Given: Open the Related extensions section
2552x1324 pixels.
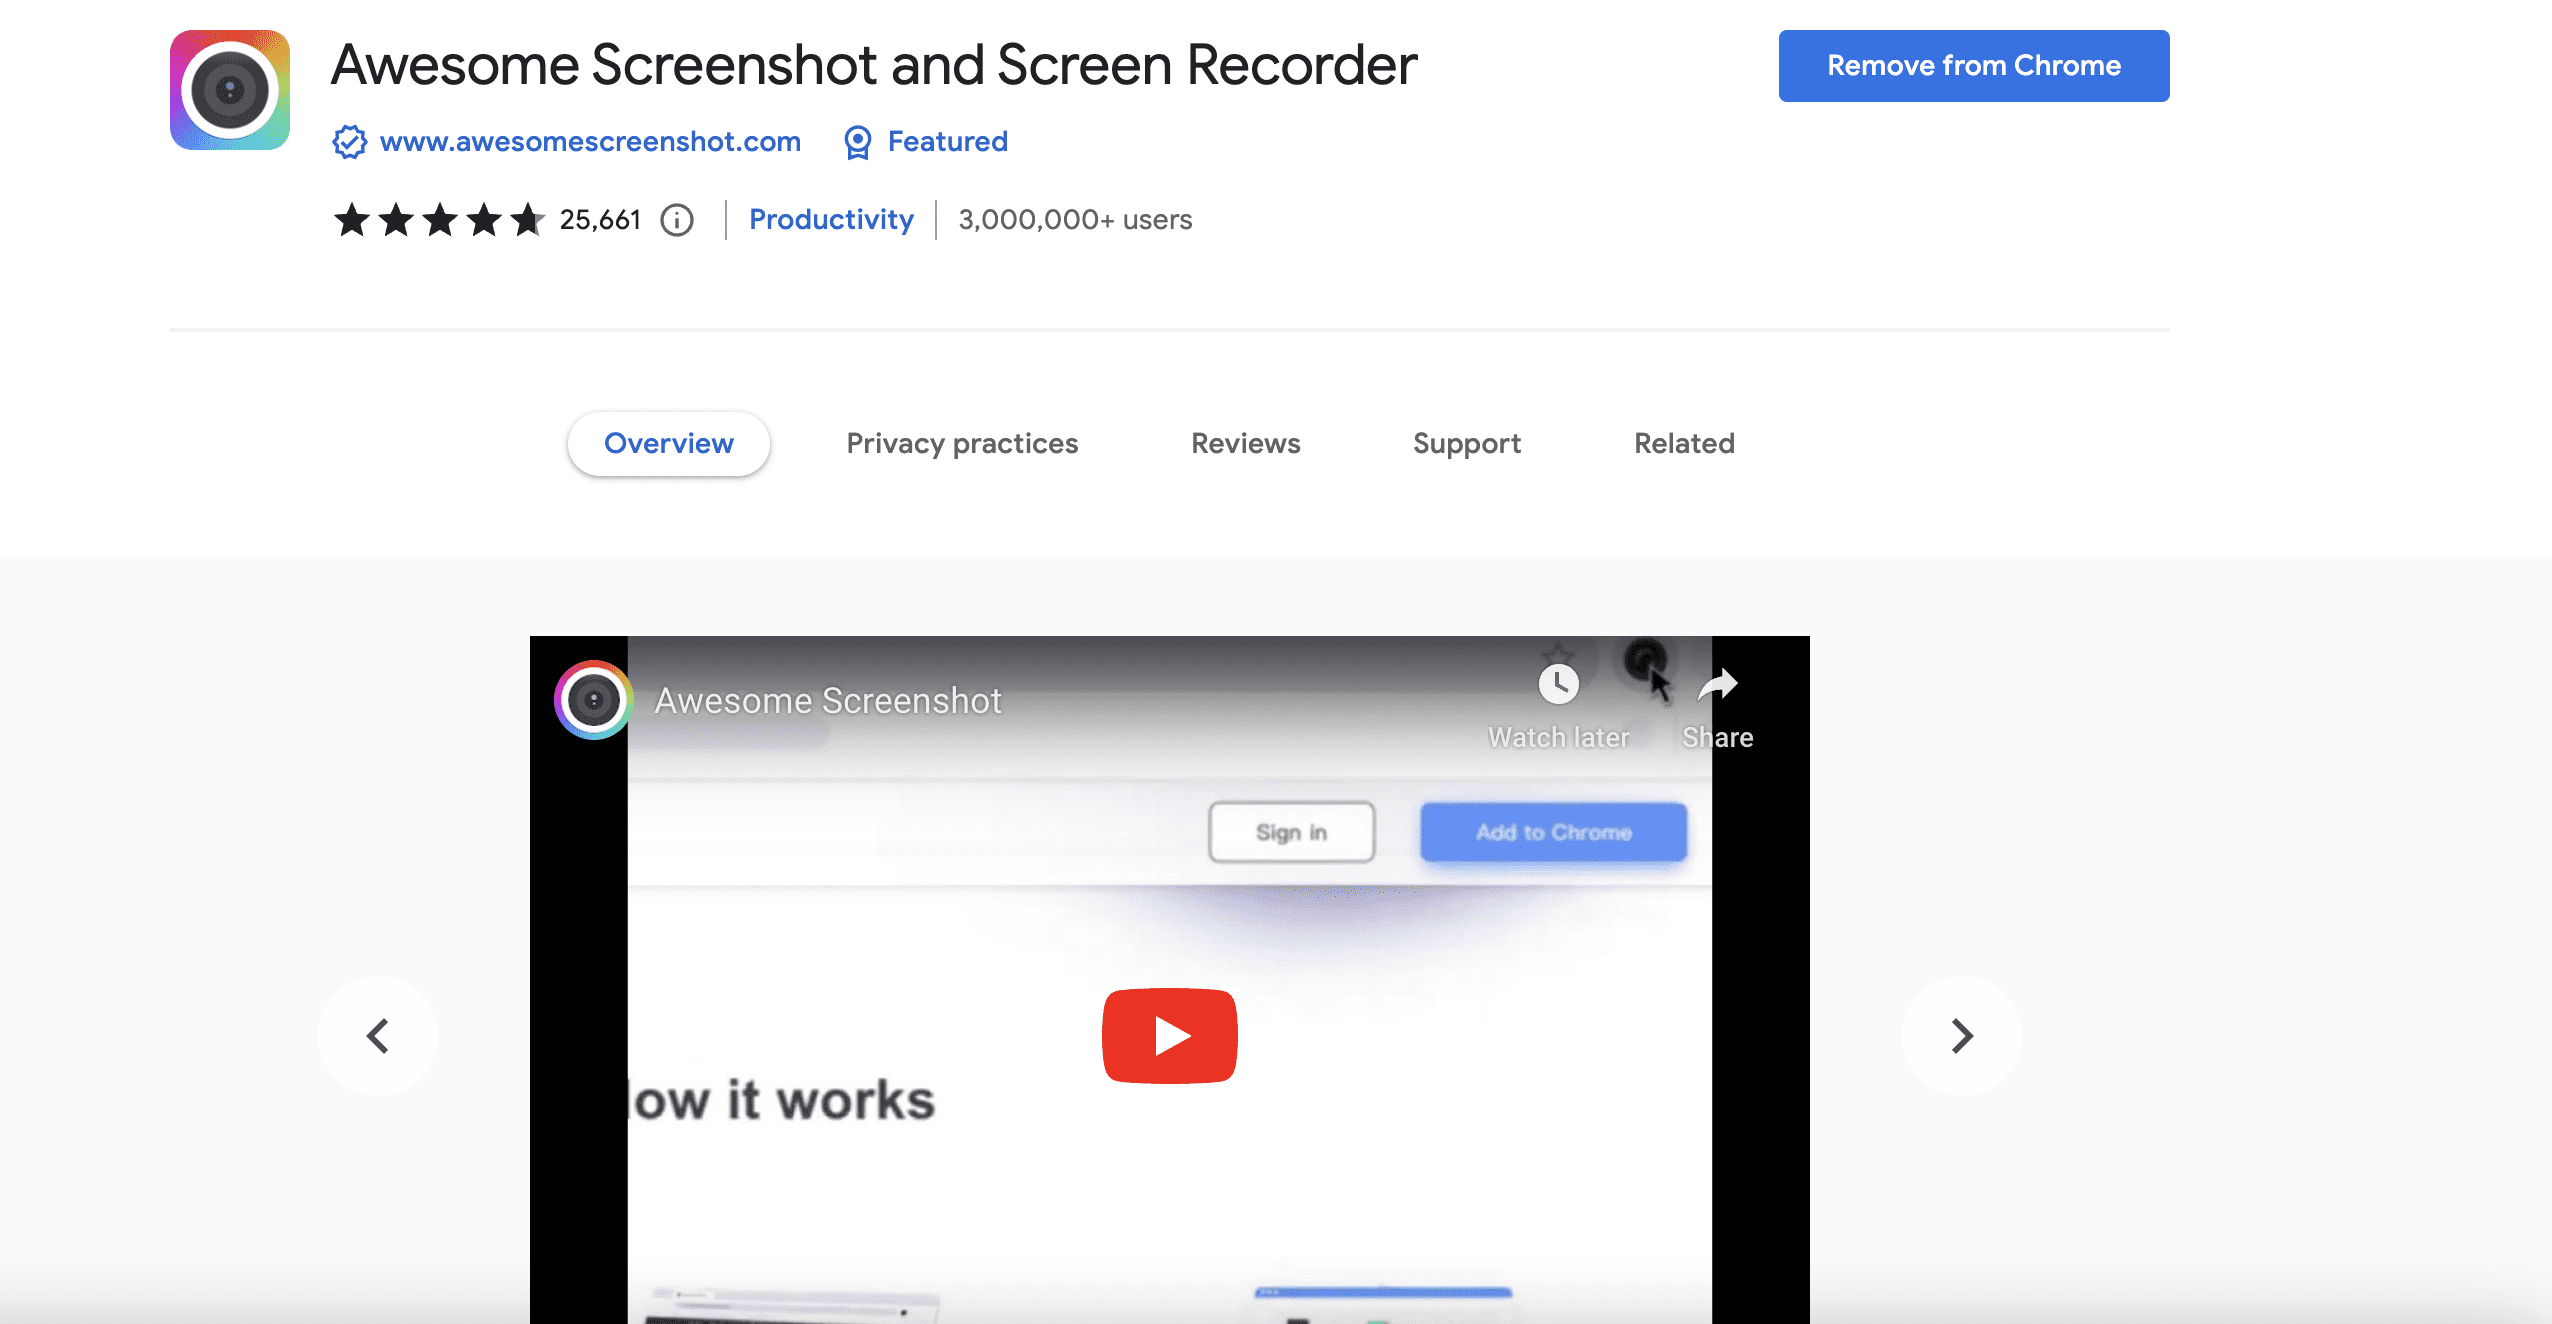Looking at the screenshot, I should pos(1684,442).
